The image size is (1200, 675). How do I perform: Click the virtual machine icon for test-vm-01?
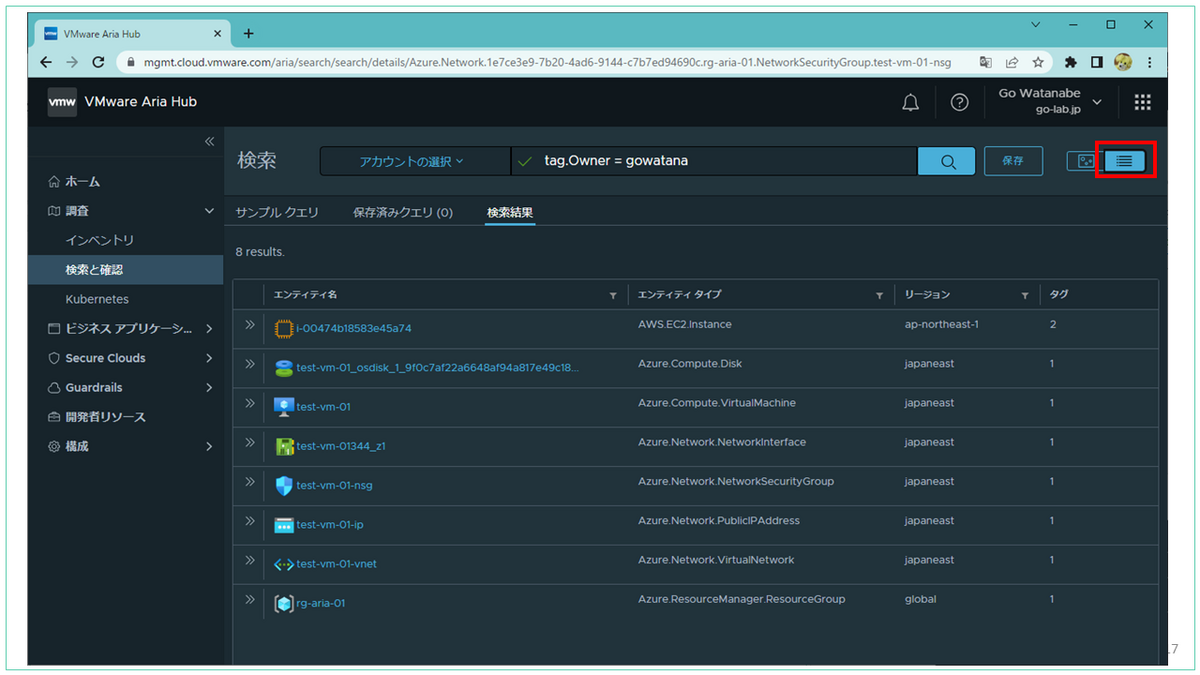(283, 407)
